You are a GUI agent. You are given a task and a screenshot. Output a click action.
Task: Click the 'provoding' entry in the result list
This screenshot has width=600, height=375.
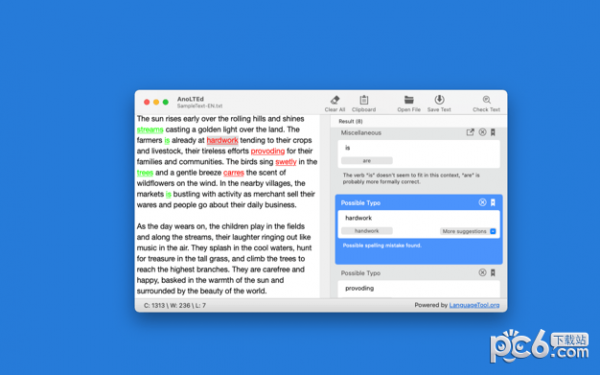point(359,288)
